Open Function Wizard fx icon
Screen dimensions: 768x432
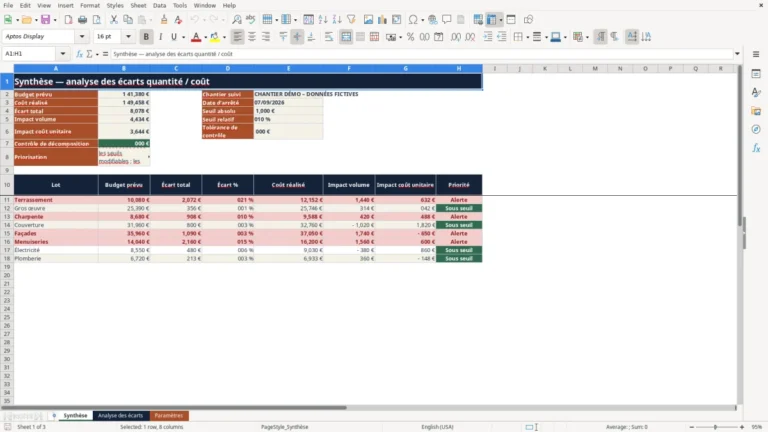coord(79,54)
